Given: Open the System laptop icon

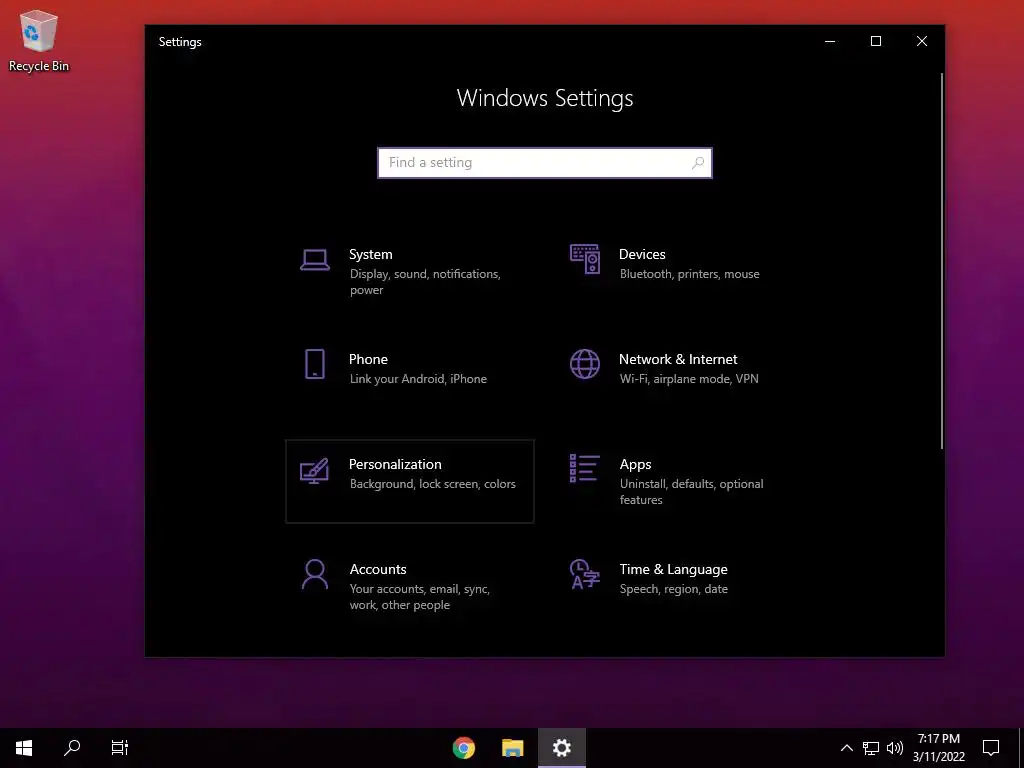Looking at the screenshot, I should pyautogui.click(x=315, y=259).
